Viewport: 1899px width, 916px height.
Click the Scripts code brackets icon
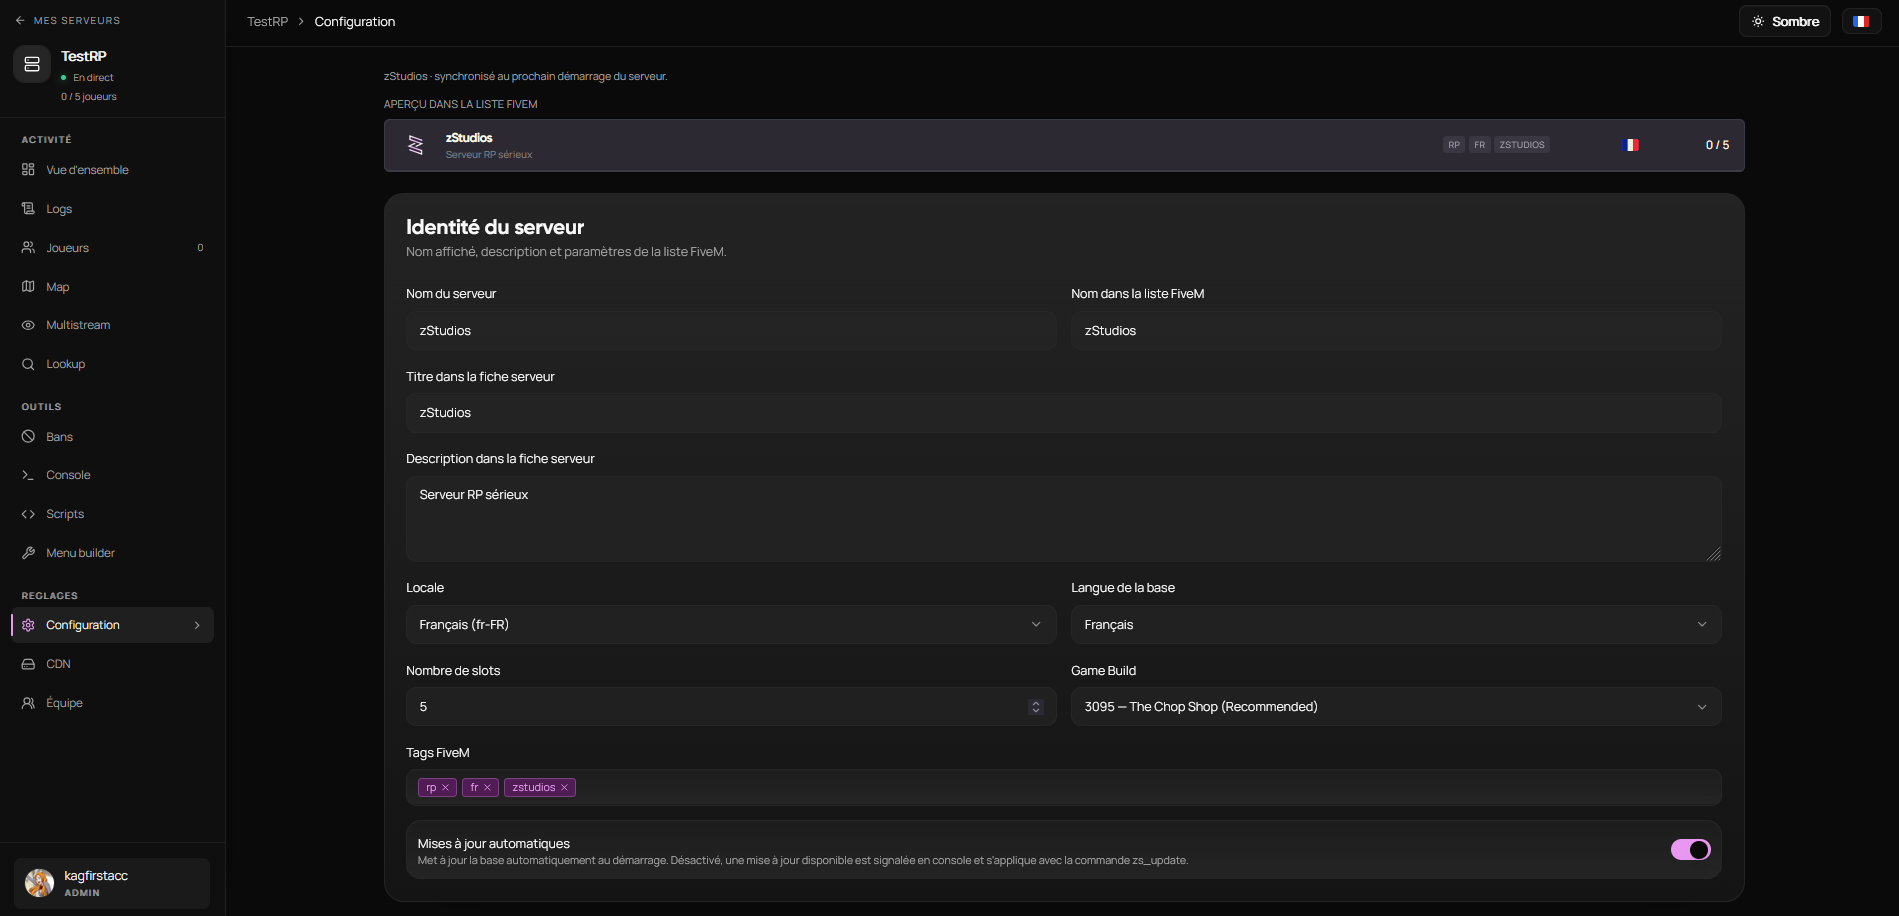(28, 514)
